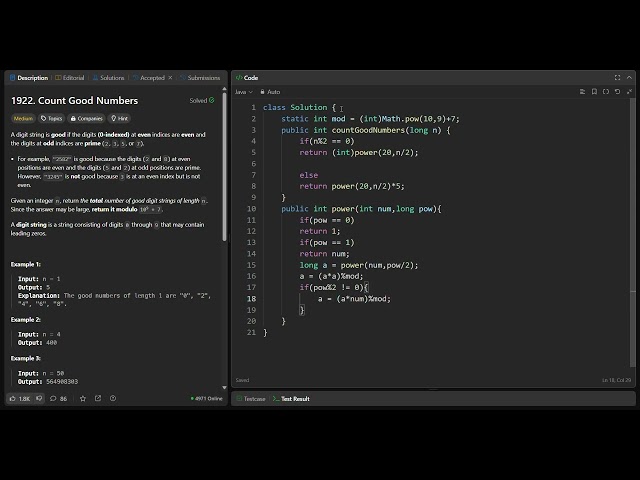Open the Accepted tab
This screenshot has height=480, width=640.
[149, 78]
